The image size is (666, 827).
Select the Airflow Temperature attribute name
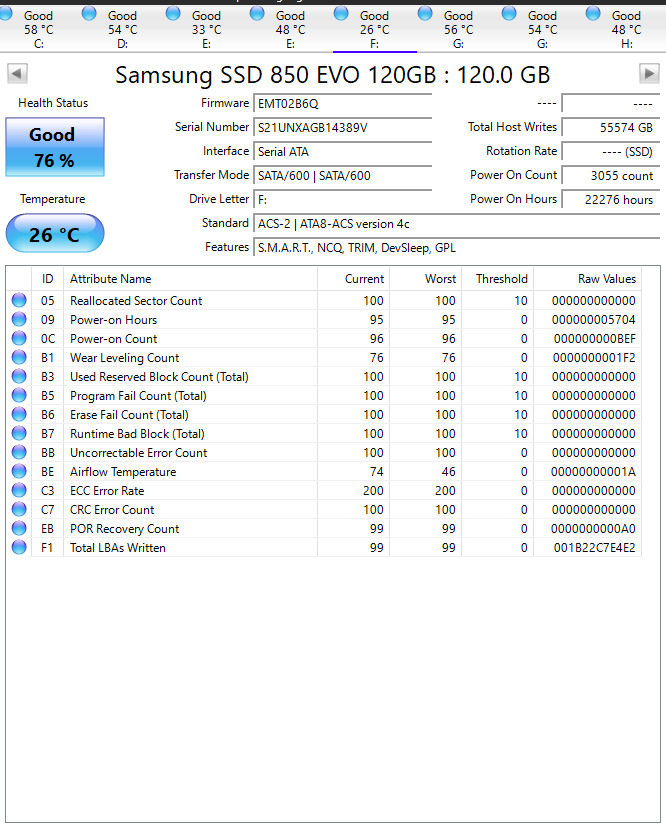click(123, 472)
